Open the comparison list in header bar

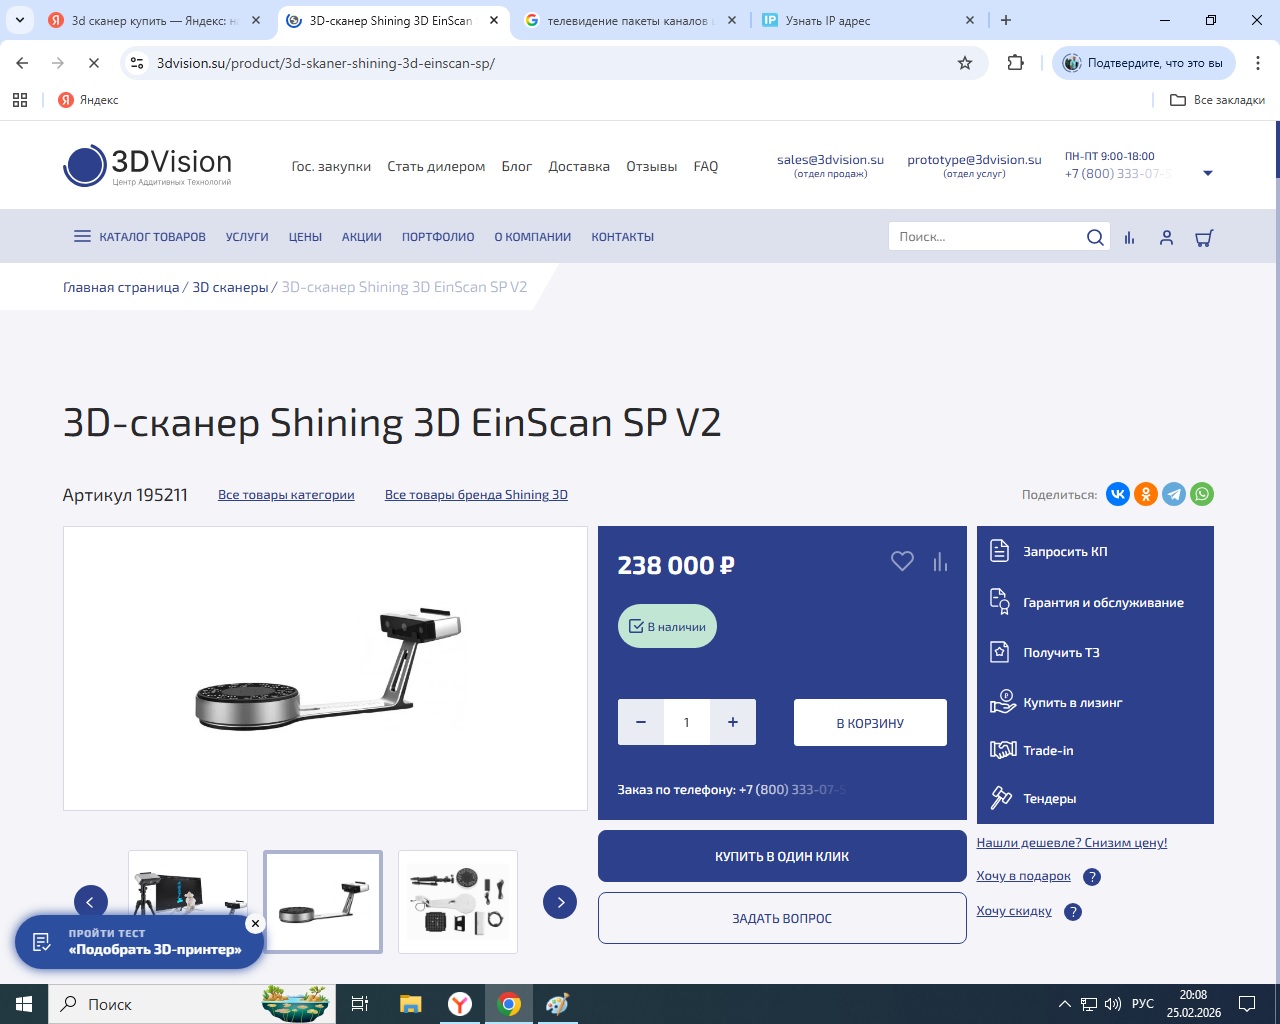click(1129, 238)
